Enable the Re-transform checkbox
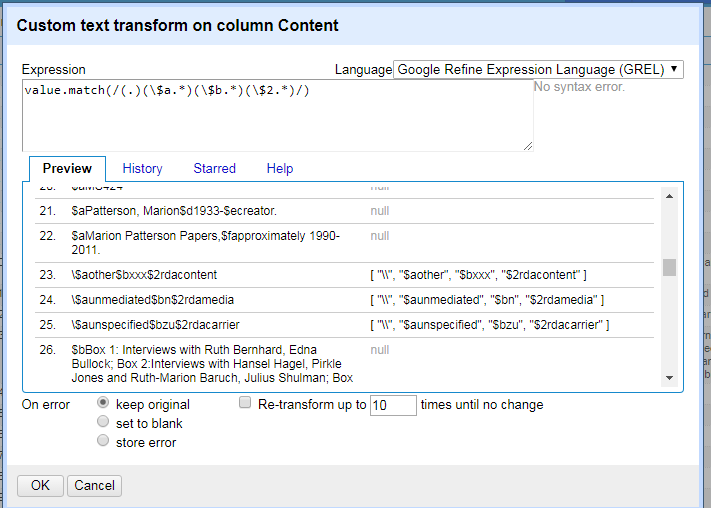711x508 pixels. pos(245,402)
